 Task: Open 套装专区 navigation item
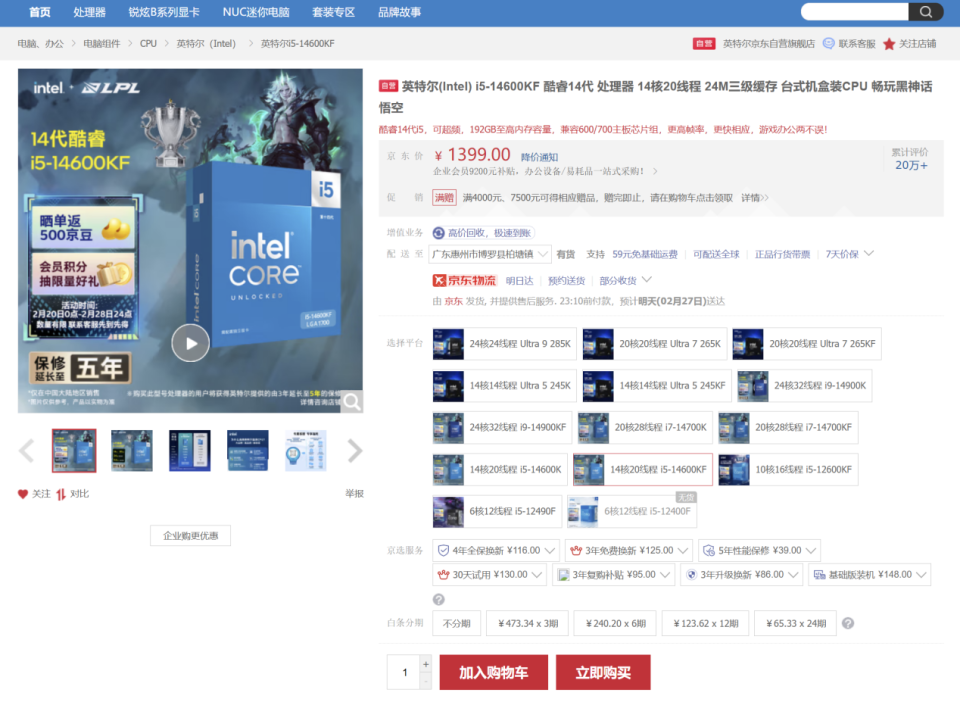334,12
